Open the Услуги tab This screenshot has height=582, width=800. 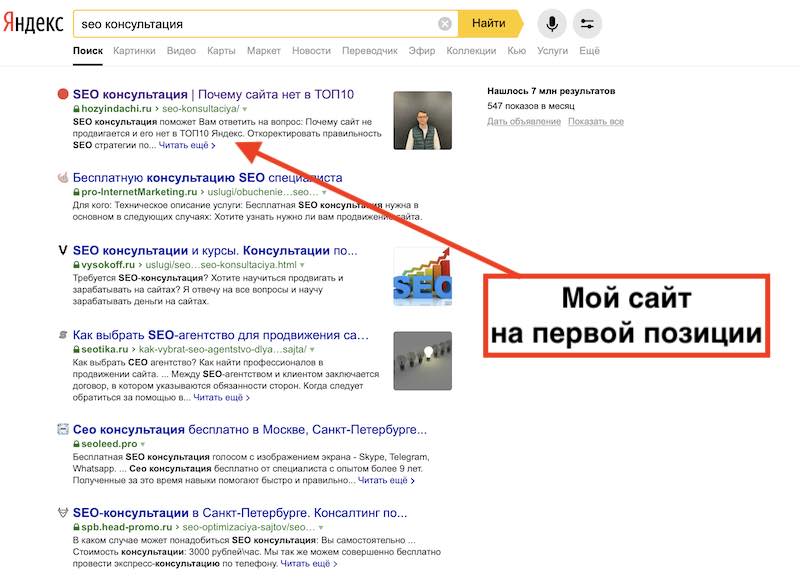coord(552,50)
